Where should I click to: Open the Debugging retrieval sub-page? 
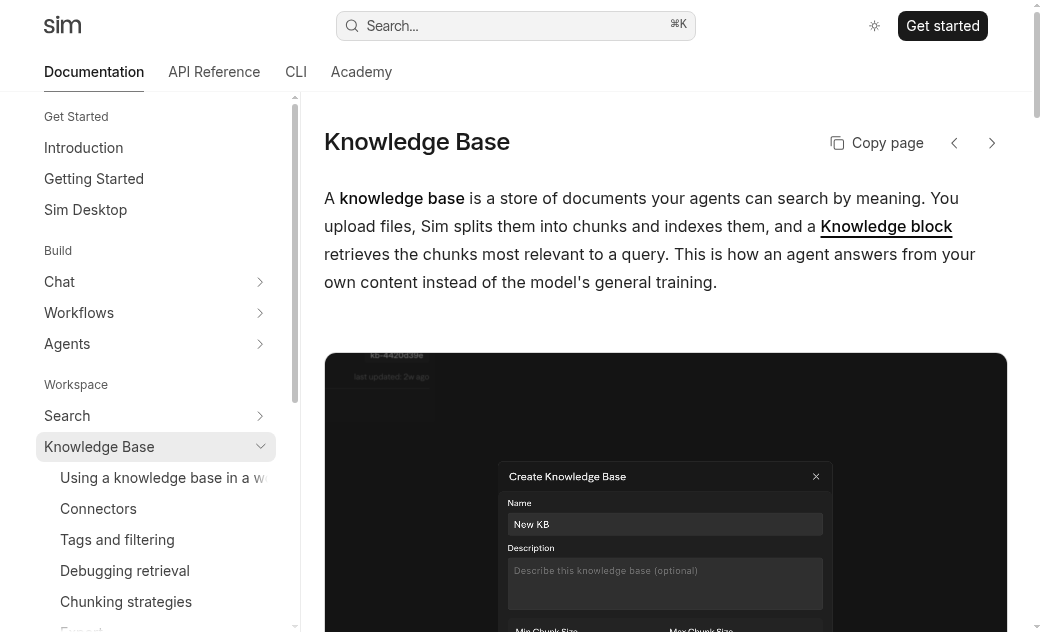125,571
